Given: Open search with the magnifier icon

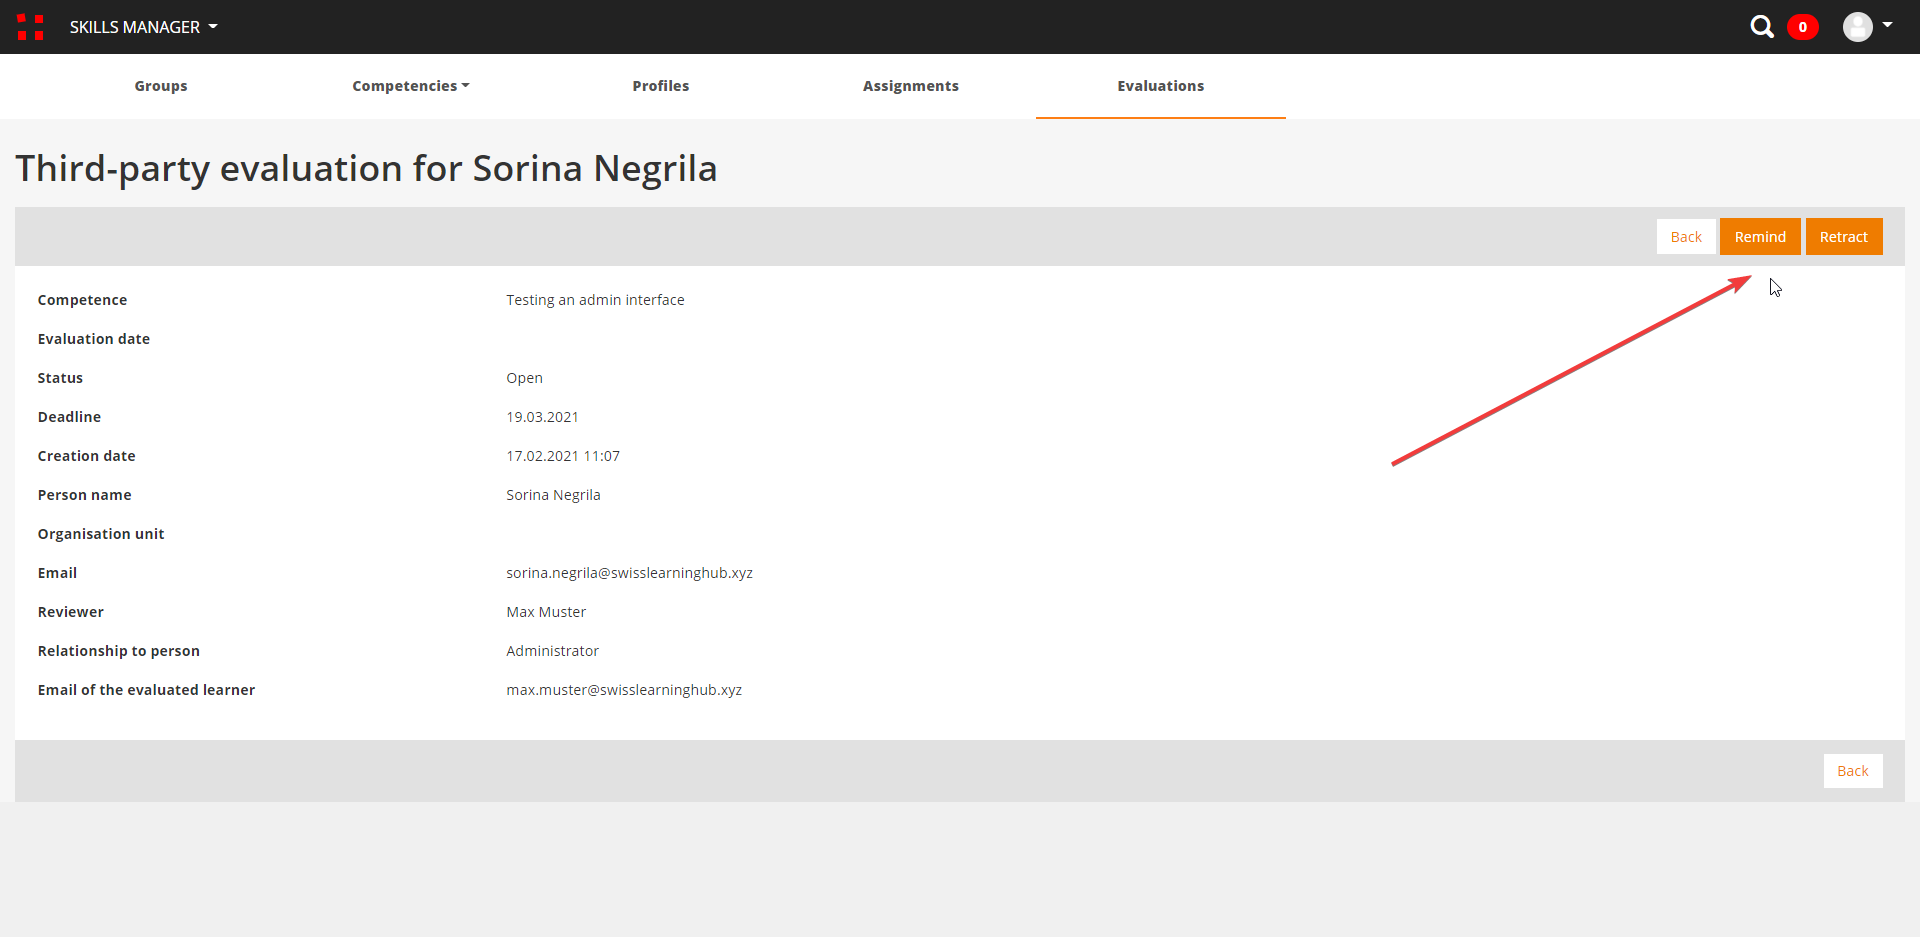Looking at the screenshot, I should pos(1761,27).
